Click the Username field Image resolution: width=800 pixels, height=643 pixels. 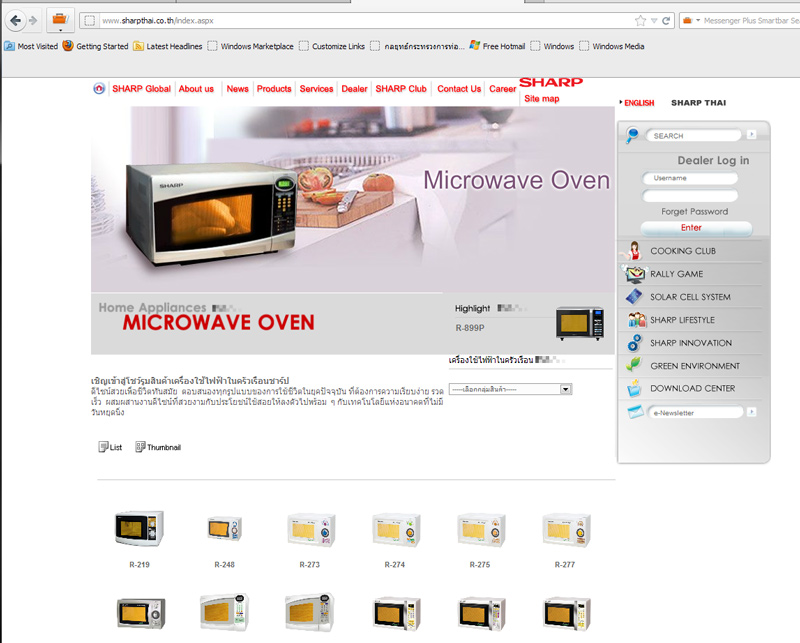(x=690, y=178)
